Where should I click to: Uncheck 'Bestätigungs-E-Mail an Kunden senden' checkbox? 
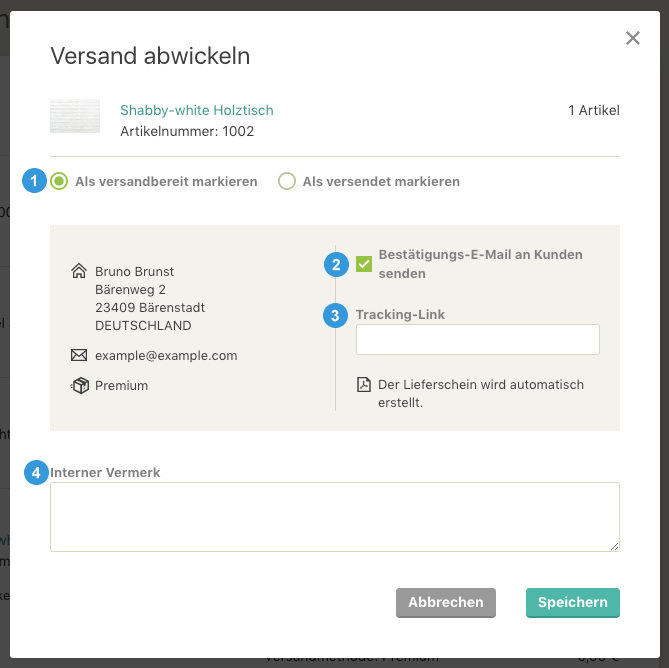click(x=364, y=264)
